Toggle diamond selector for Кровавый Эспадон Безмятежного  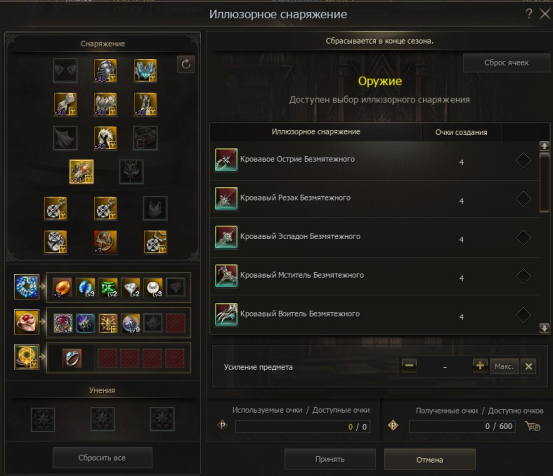tap(523, 237)
